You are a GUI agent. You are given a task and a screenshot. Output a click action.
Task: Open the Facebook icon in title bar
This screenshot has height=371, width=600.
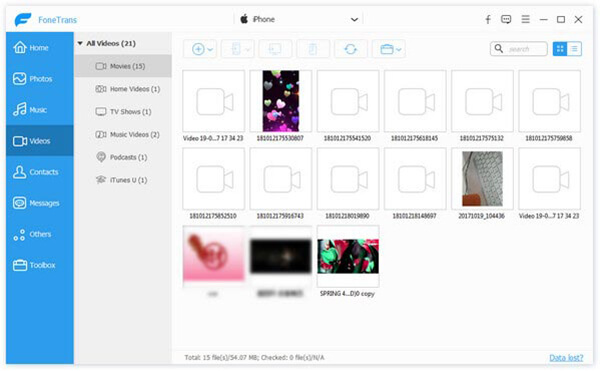pyautogui.click(x=488, y=20)
